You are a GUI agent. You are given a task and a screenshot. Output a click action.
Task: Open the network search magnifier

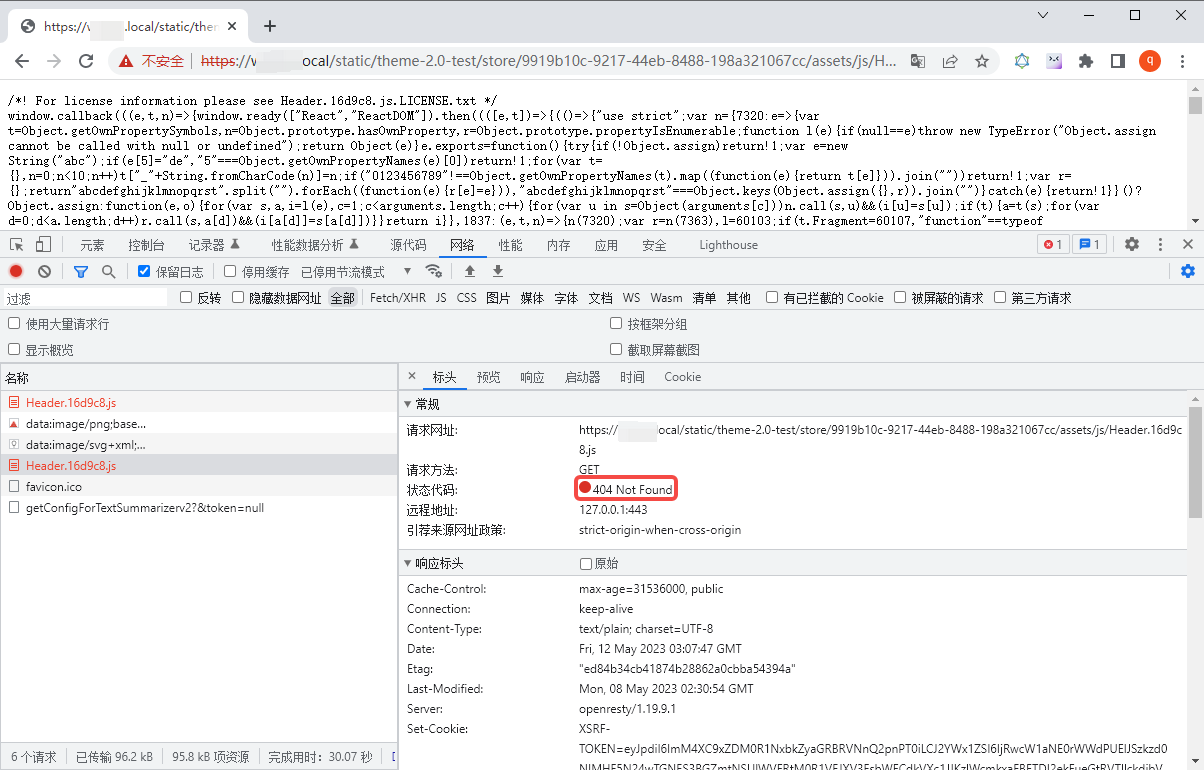click(x=108, y=271)
